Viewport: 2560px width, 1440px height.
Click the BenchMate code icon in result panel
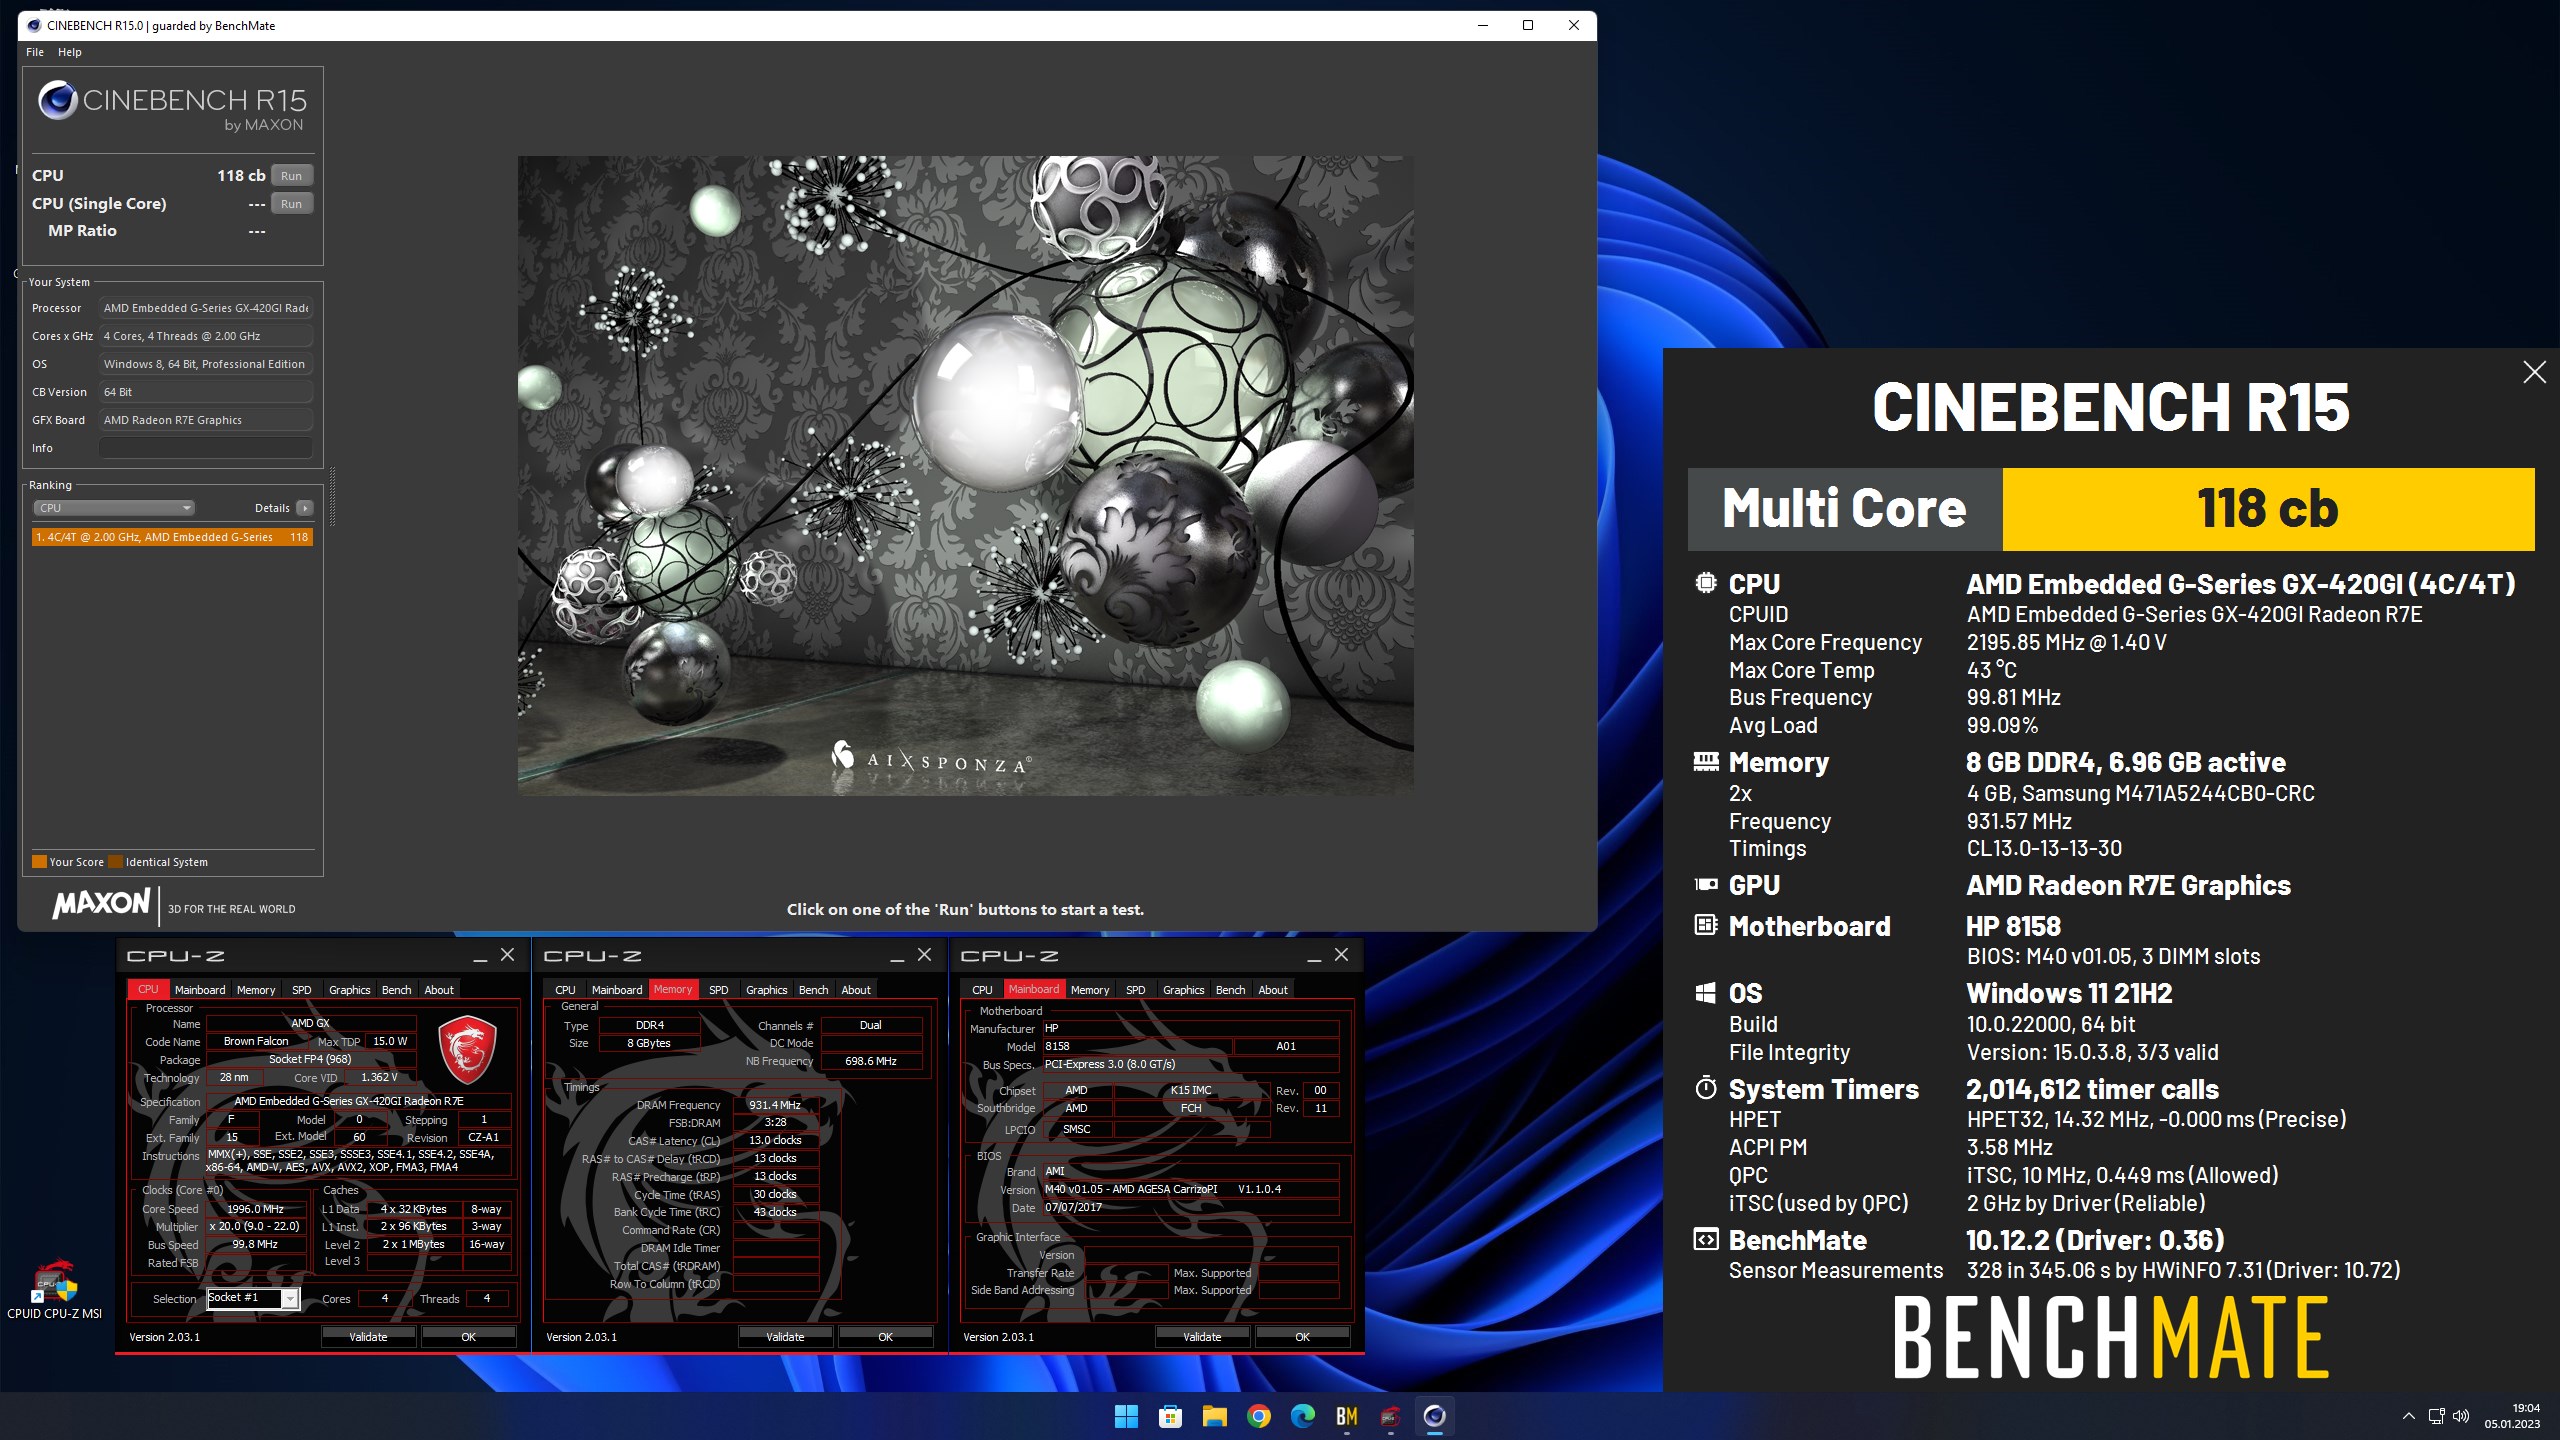point(1706,1240)
